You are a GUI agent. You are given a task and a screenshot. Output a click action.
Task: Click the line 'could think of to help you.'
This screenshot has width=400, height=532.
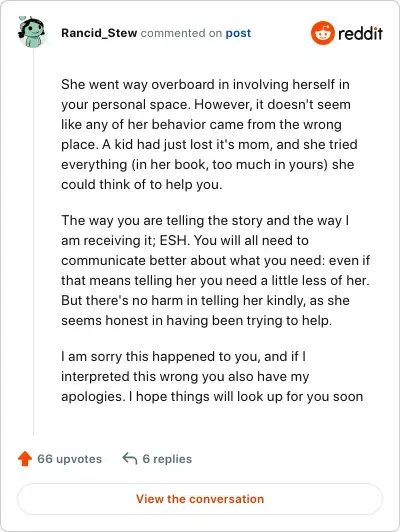click(142, 185)
